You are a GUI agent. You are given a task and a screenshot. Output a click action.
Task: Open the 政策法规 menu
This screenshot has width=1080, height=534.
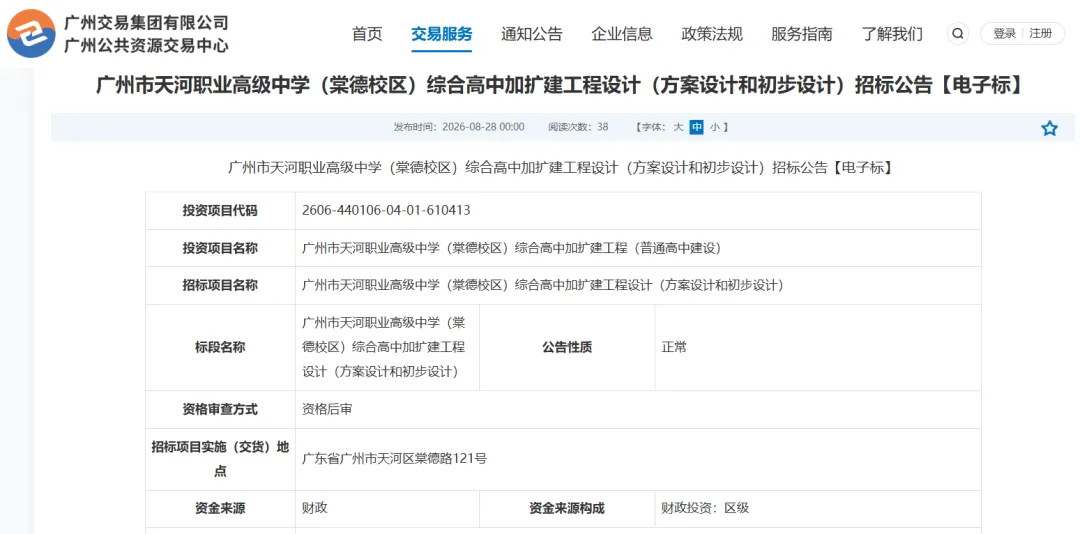click(x=712, y=34)
